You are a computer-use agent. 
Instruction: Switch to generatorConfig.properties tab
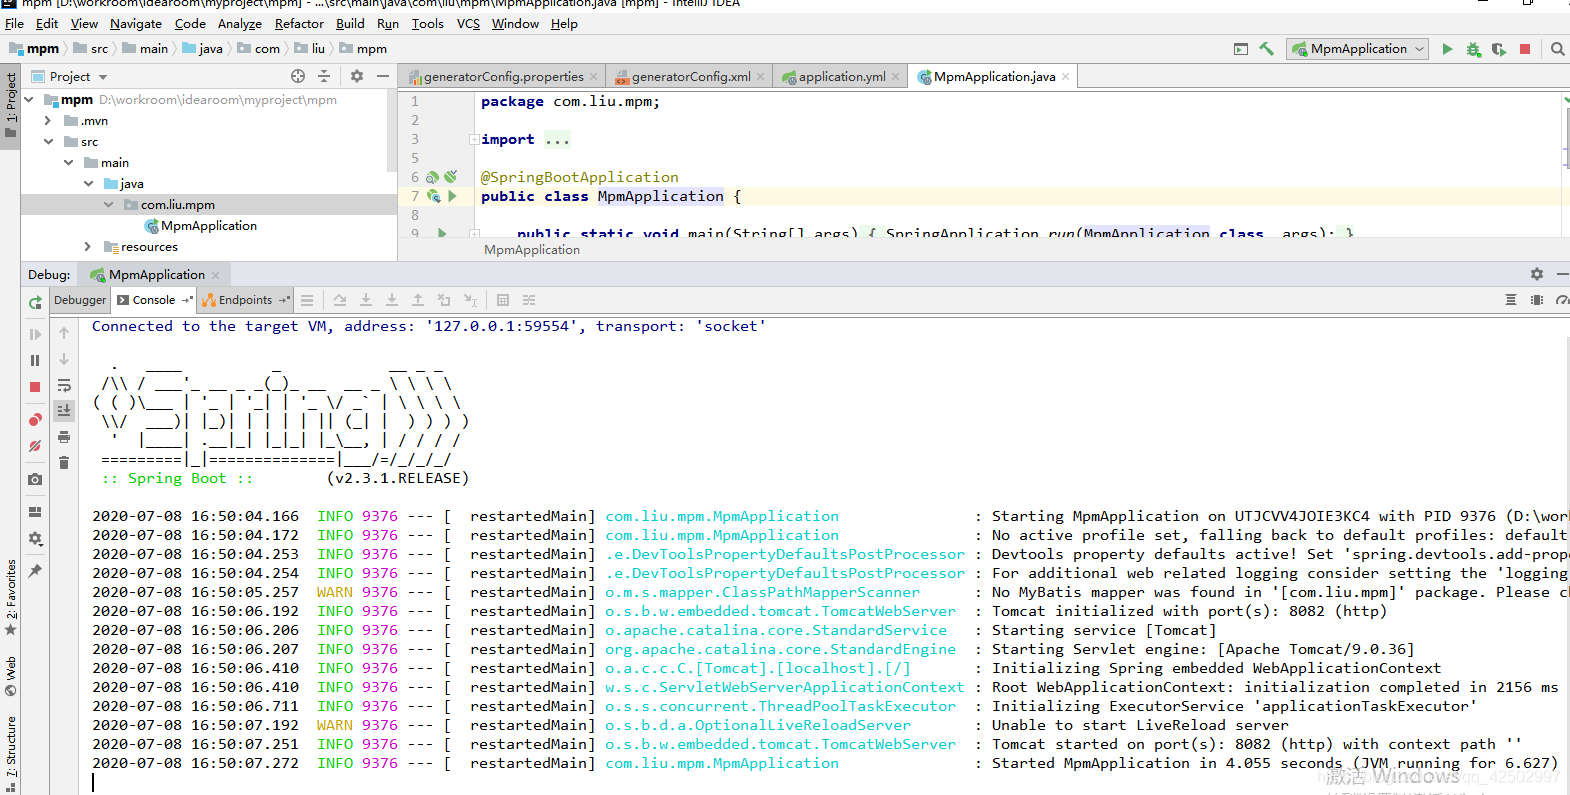(x=503, y=77)
